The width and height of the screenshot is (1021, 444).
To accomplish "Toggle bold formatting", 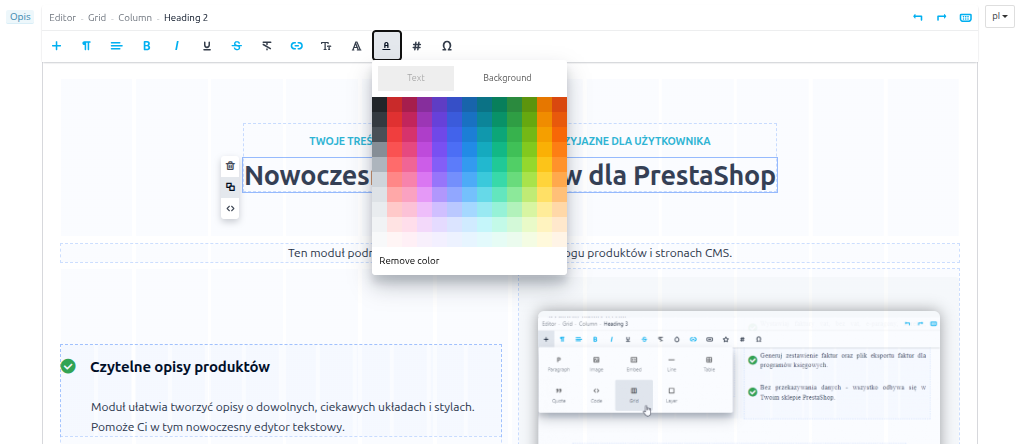I will pos(146,46).
